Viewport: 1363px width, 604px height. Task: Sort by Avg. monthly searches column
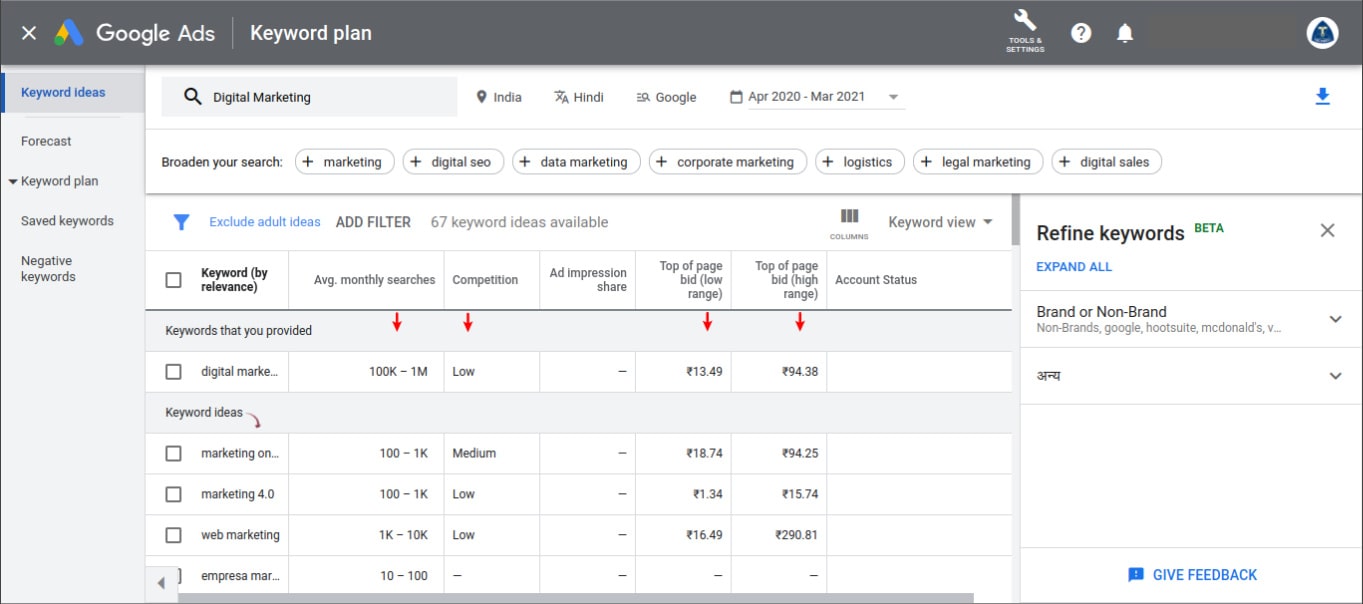[374, 280]
